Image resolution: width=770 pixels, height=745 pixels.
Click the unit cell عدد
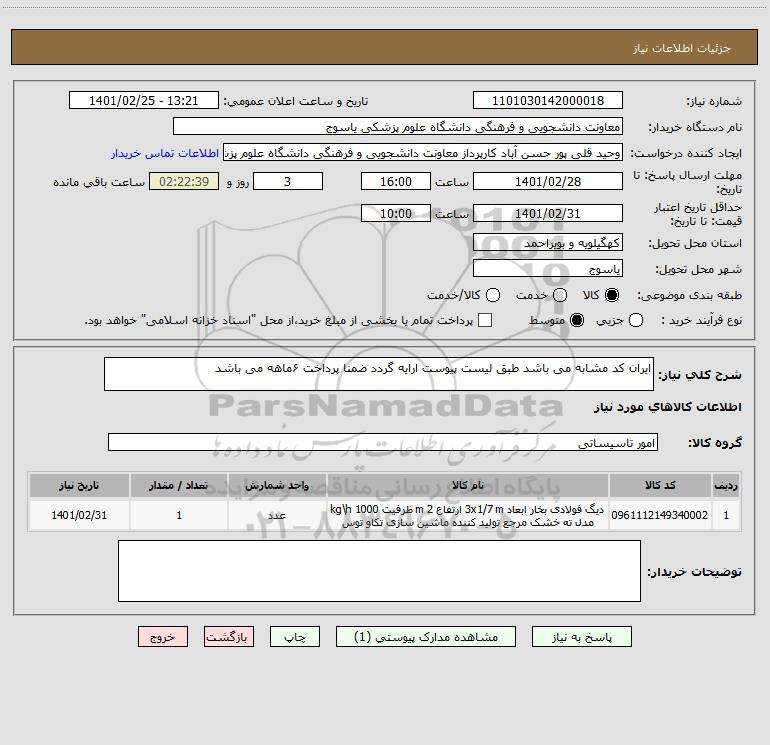277,515
